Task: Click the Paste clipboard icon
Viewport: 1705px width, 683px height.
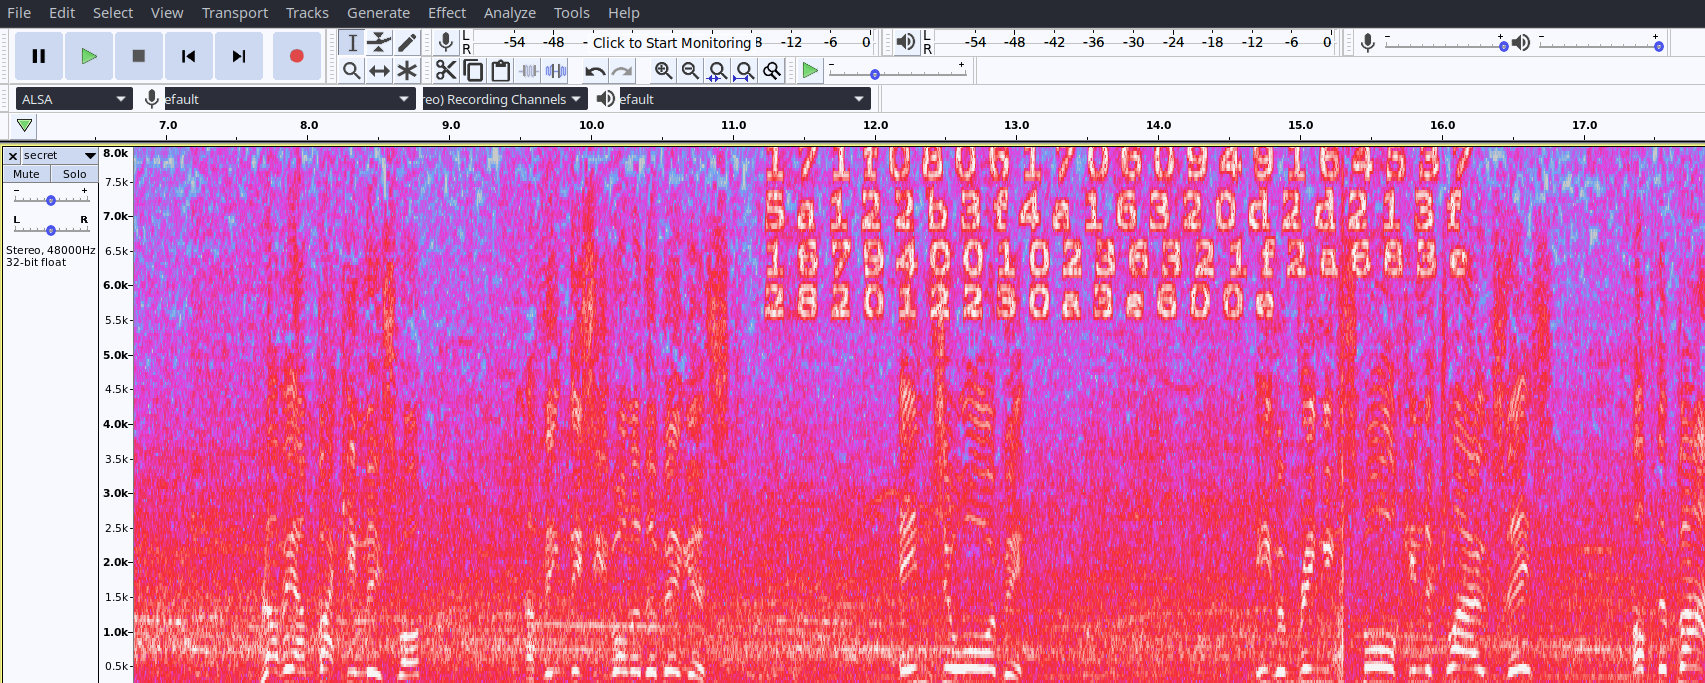Action: tap(501, 71)
